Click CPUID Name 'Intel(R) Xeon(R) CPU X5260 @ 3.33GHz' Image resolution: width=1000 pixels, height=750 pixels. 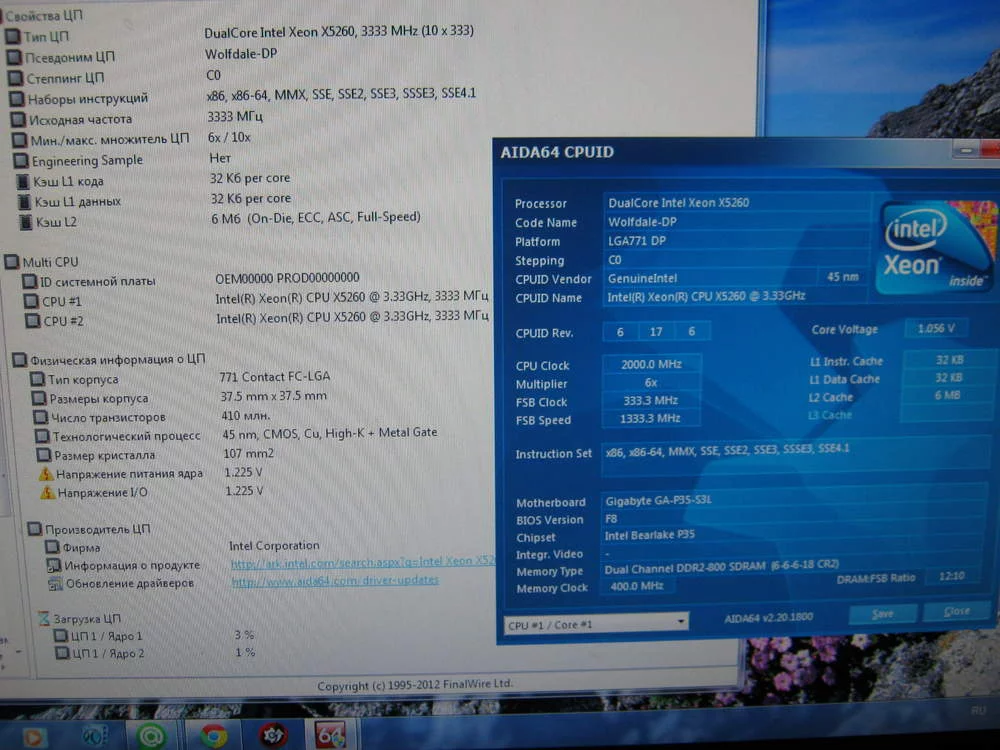[x=735, y=297]
